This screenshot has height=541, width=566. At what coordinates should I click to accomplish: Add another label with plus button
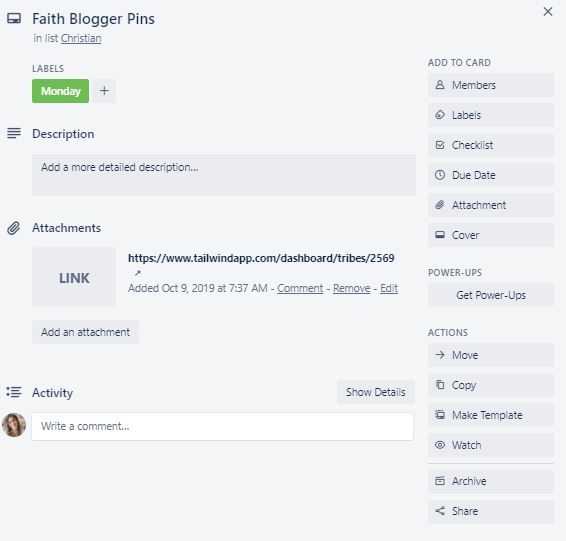point(104,91)
